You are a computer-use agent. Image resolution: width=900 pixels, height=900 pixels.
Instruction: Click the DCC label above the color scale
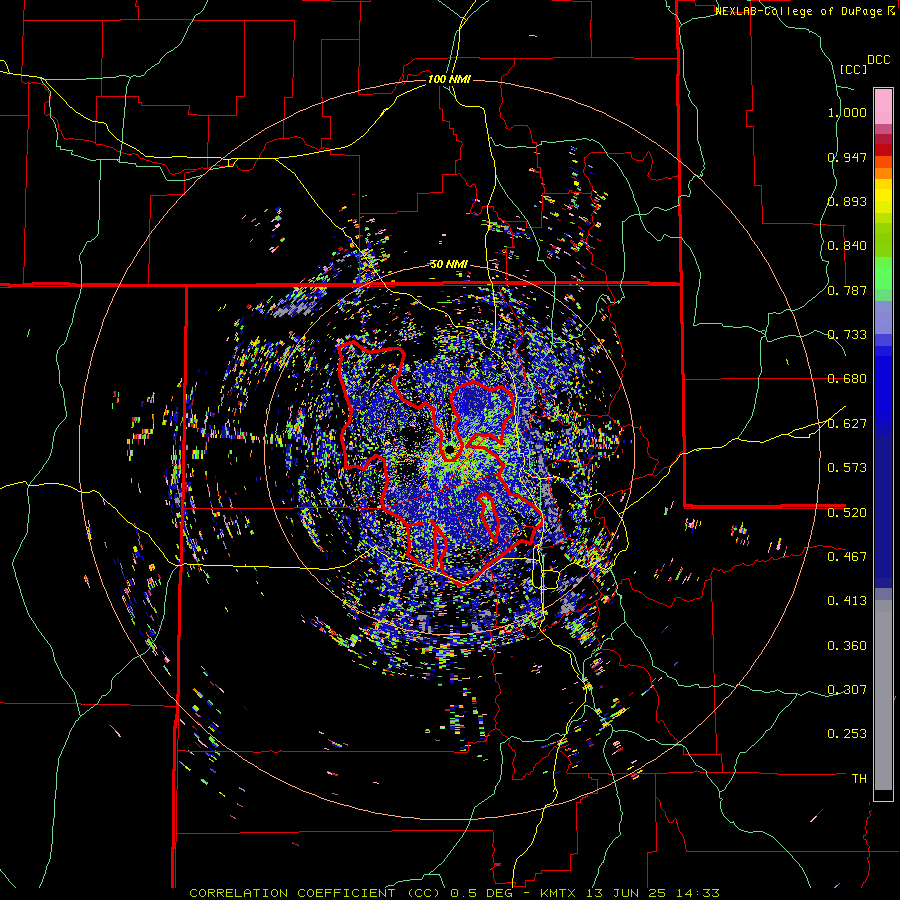878,60
